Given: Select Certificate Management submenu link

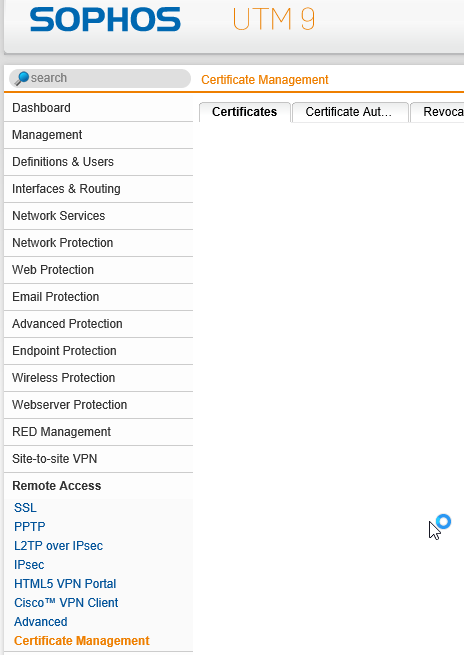Looking at the screenshot, I should point(82,641).
